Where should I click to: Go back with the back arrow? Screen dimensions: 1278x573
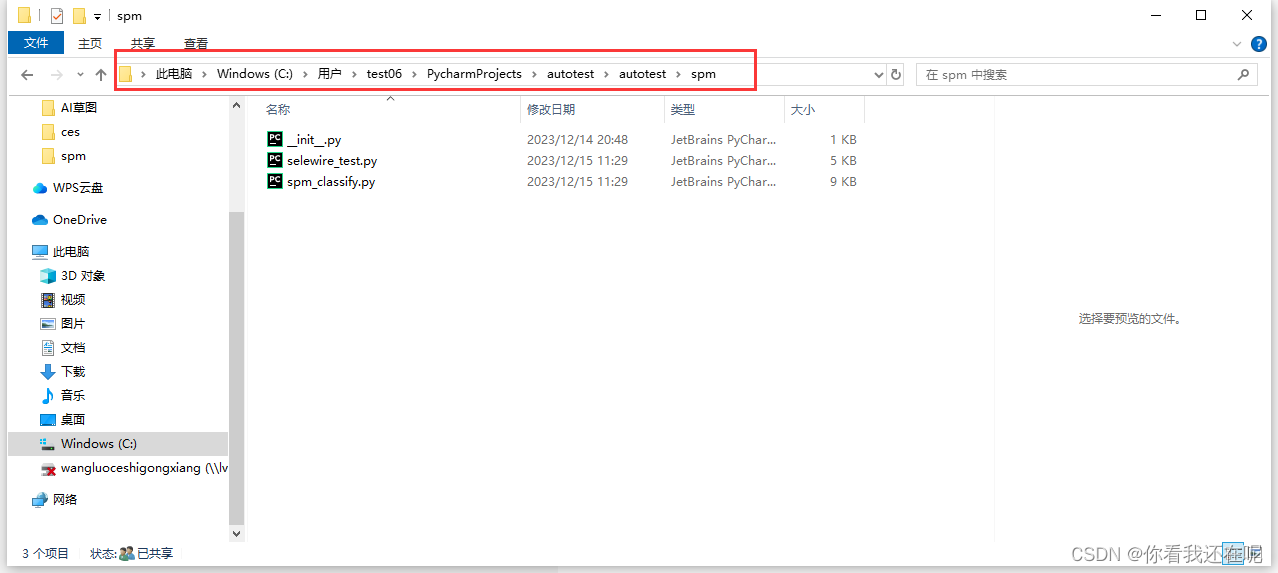click(27, 75)
